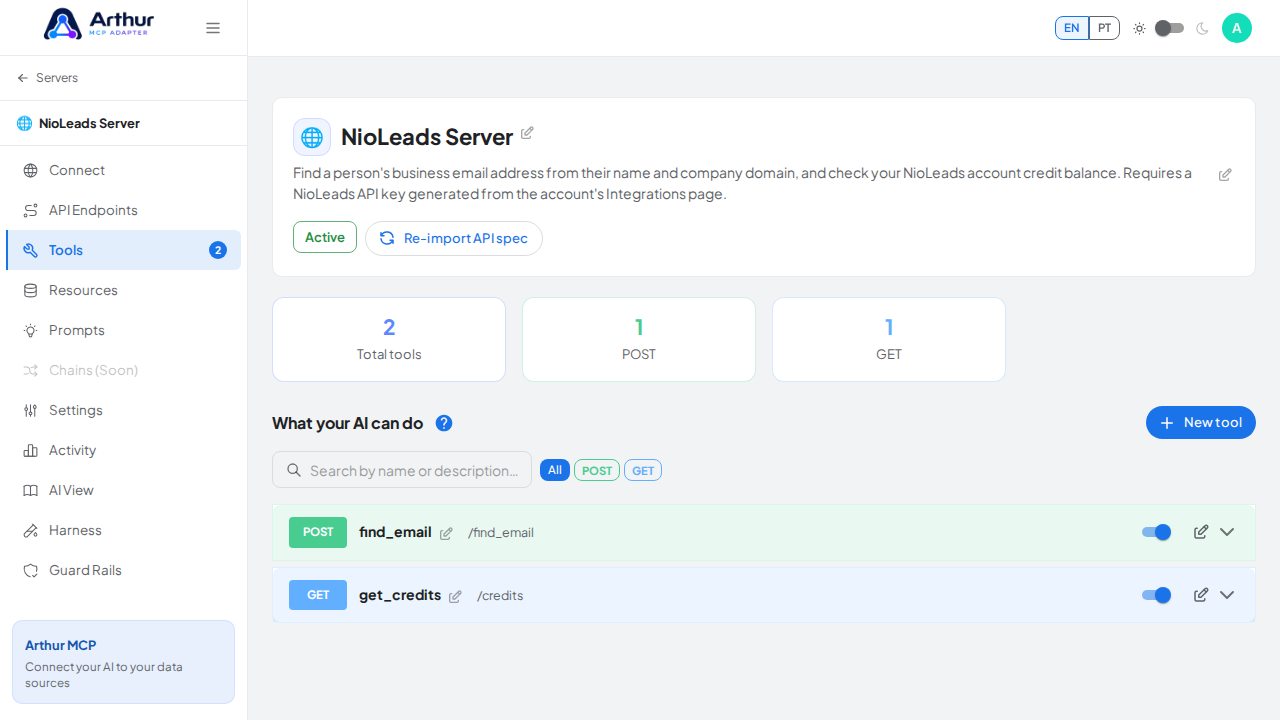Open Harness page
The image size is (1280, 720).
coord(123,530)
